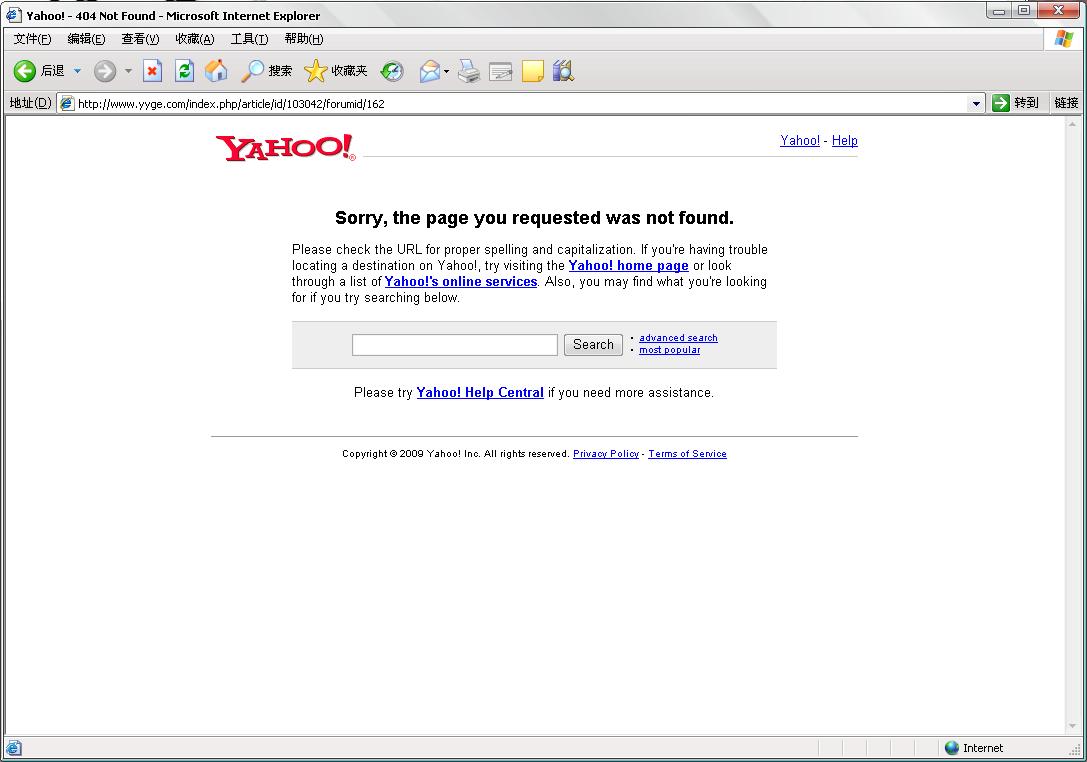Screen dimensions: 1087x762
Task: Expand the Mail icon dropdown arrow
Action: [x=446, y=71]
